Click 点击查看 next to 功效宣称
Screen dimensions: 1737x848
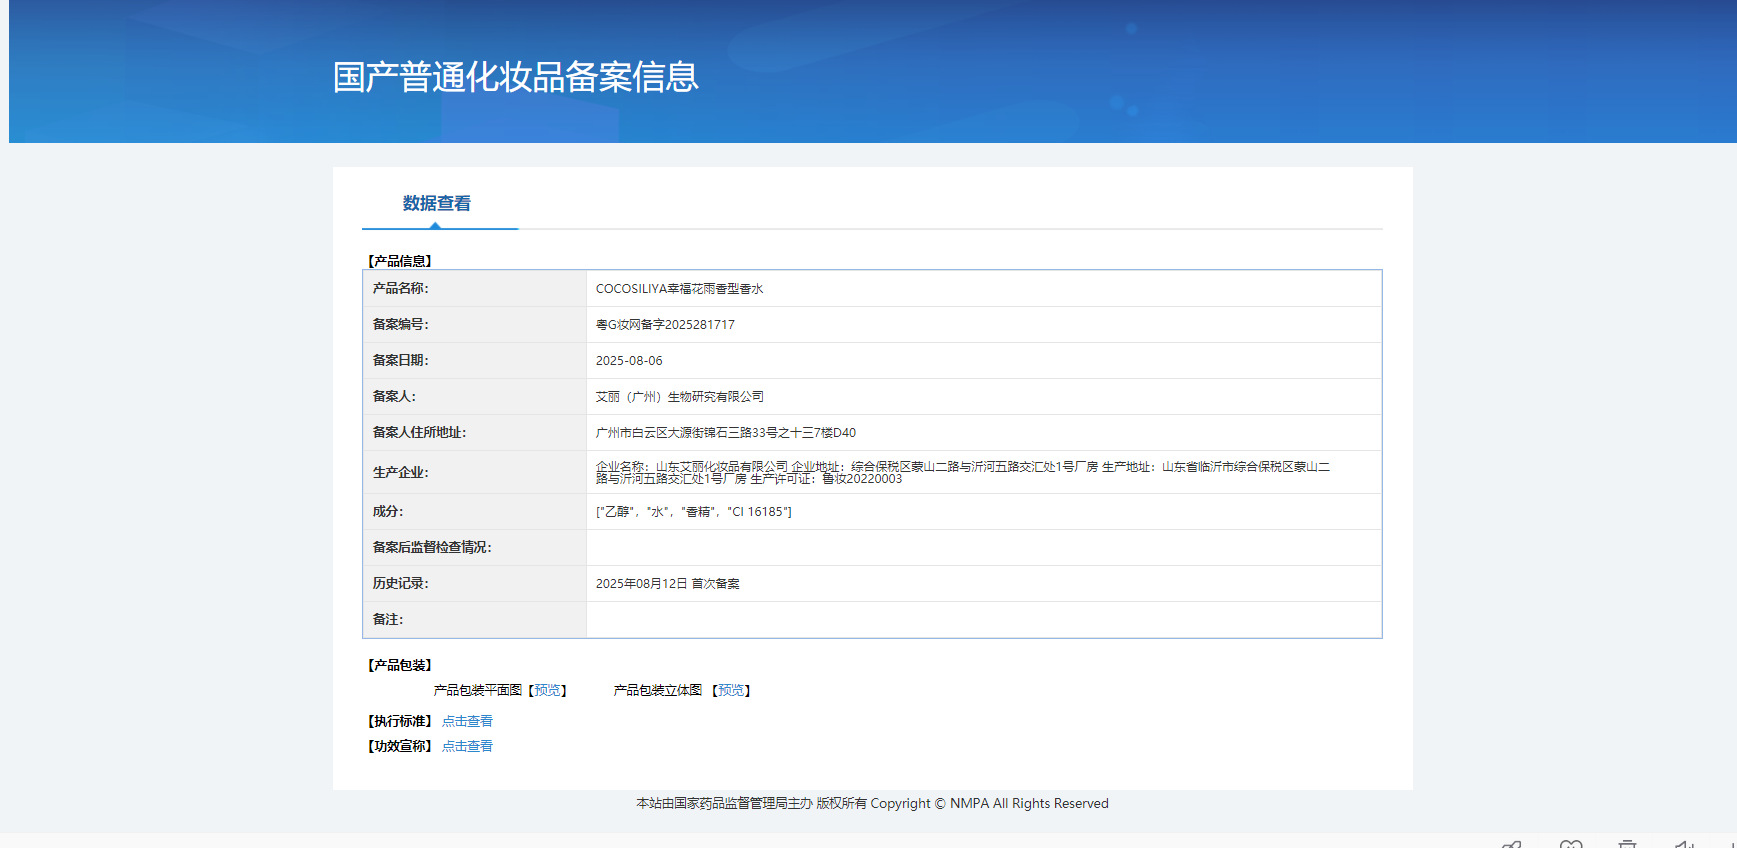(467, 746)
